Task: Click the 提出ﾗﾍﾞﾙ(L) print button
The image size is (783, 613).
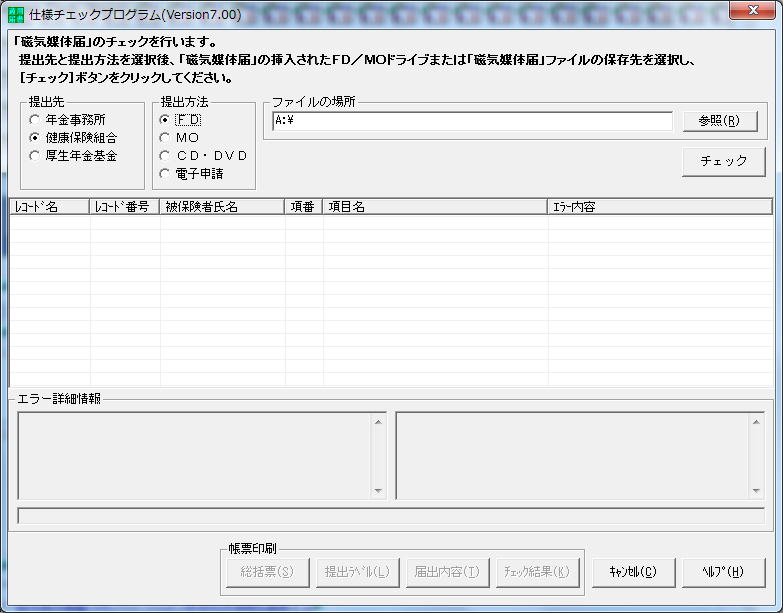Action: (x=358, y=572)
